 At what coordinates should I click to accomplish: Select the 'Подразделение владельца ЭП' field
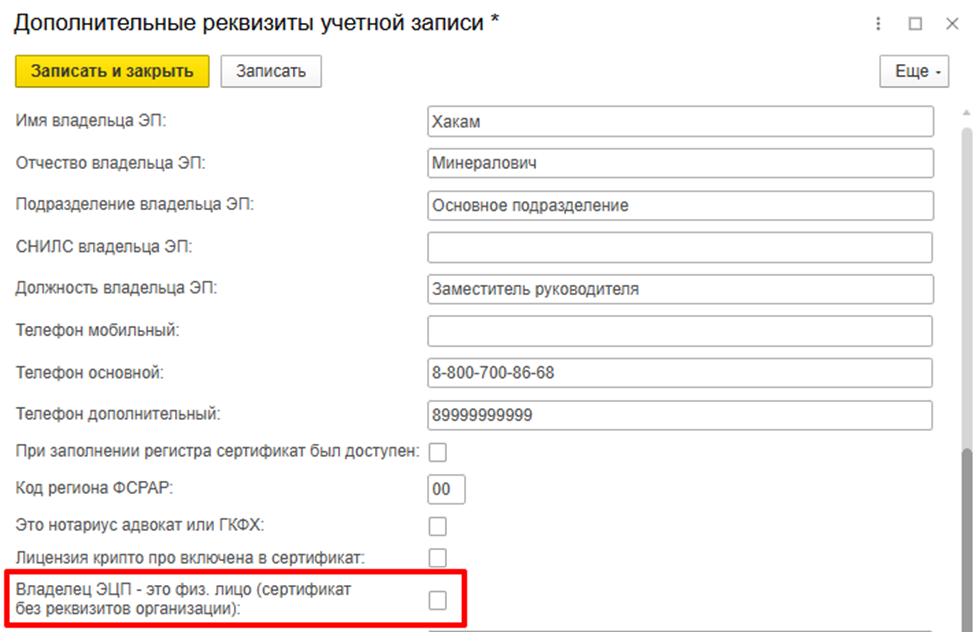pos(679,205)
